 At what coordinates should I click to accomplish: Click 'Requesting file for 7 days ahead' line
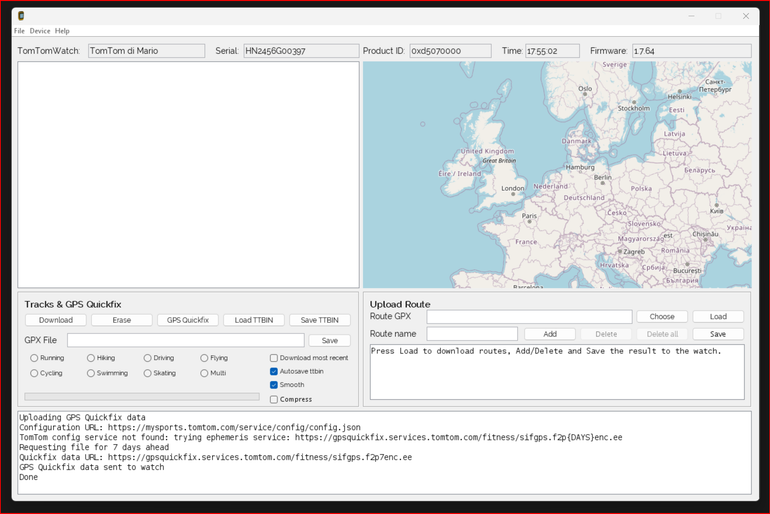click(94, 448)
